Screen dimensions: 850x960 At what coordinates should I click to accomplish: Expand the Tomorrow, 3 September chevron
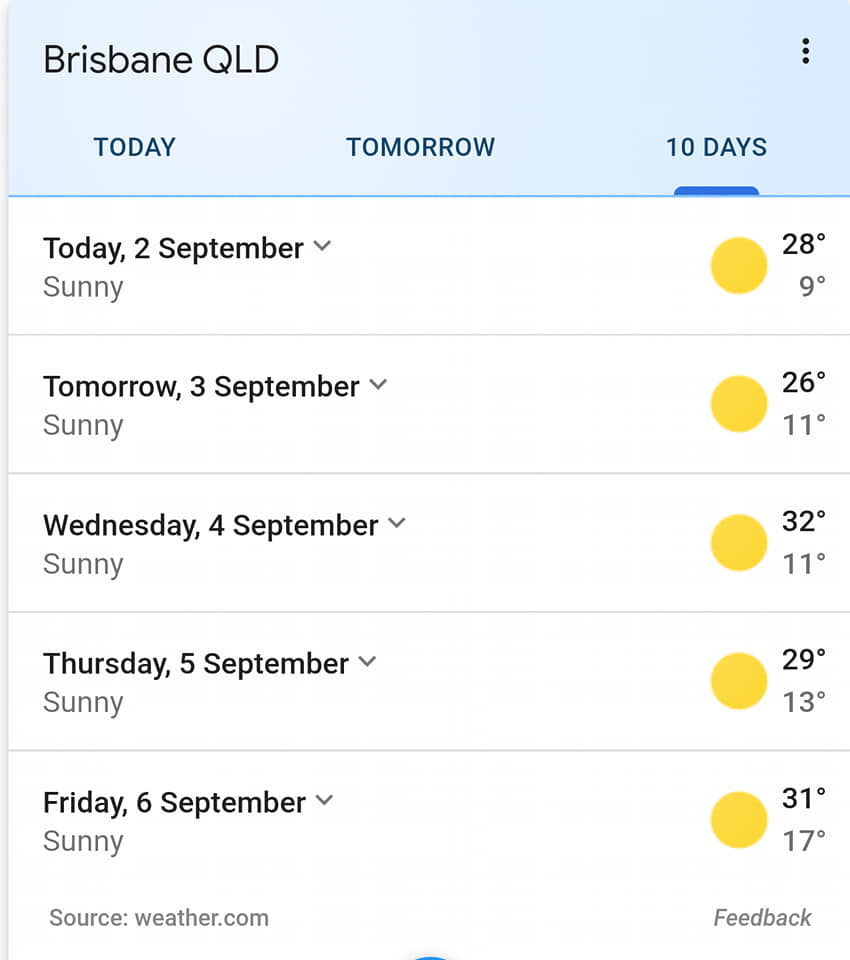click(x=378, y=384)
